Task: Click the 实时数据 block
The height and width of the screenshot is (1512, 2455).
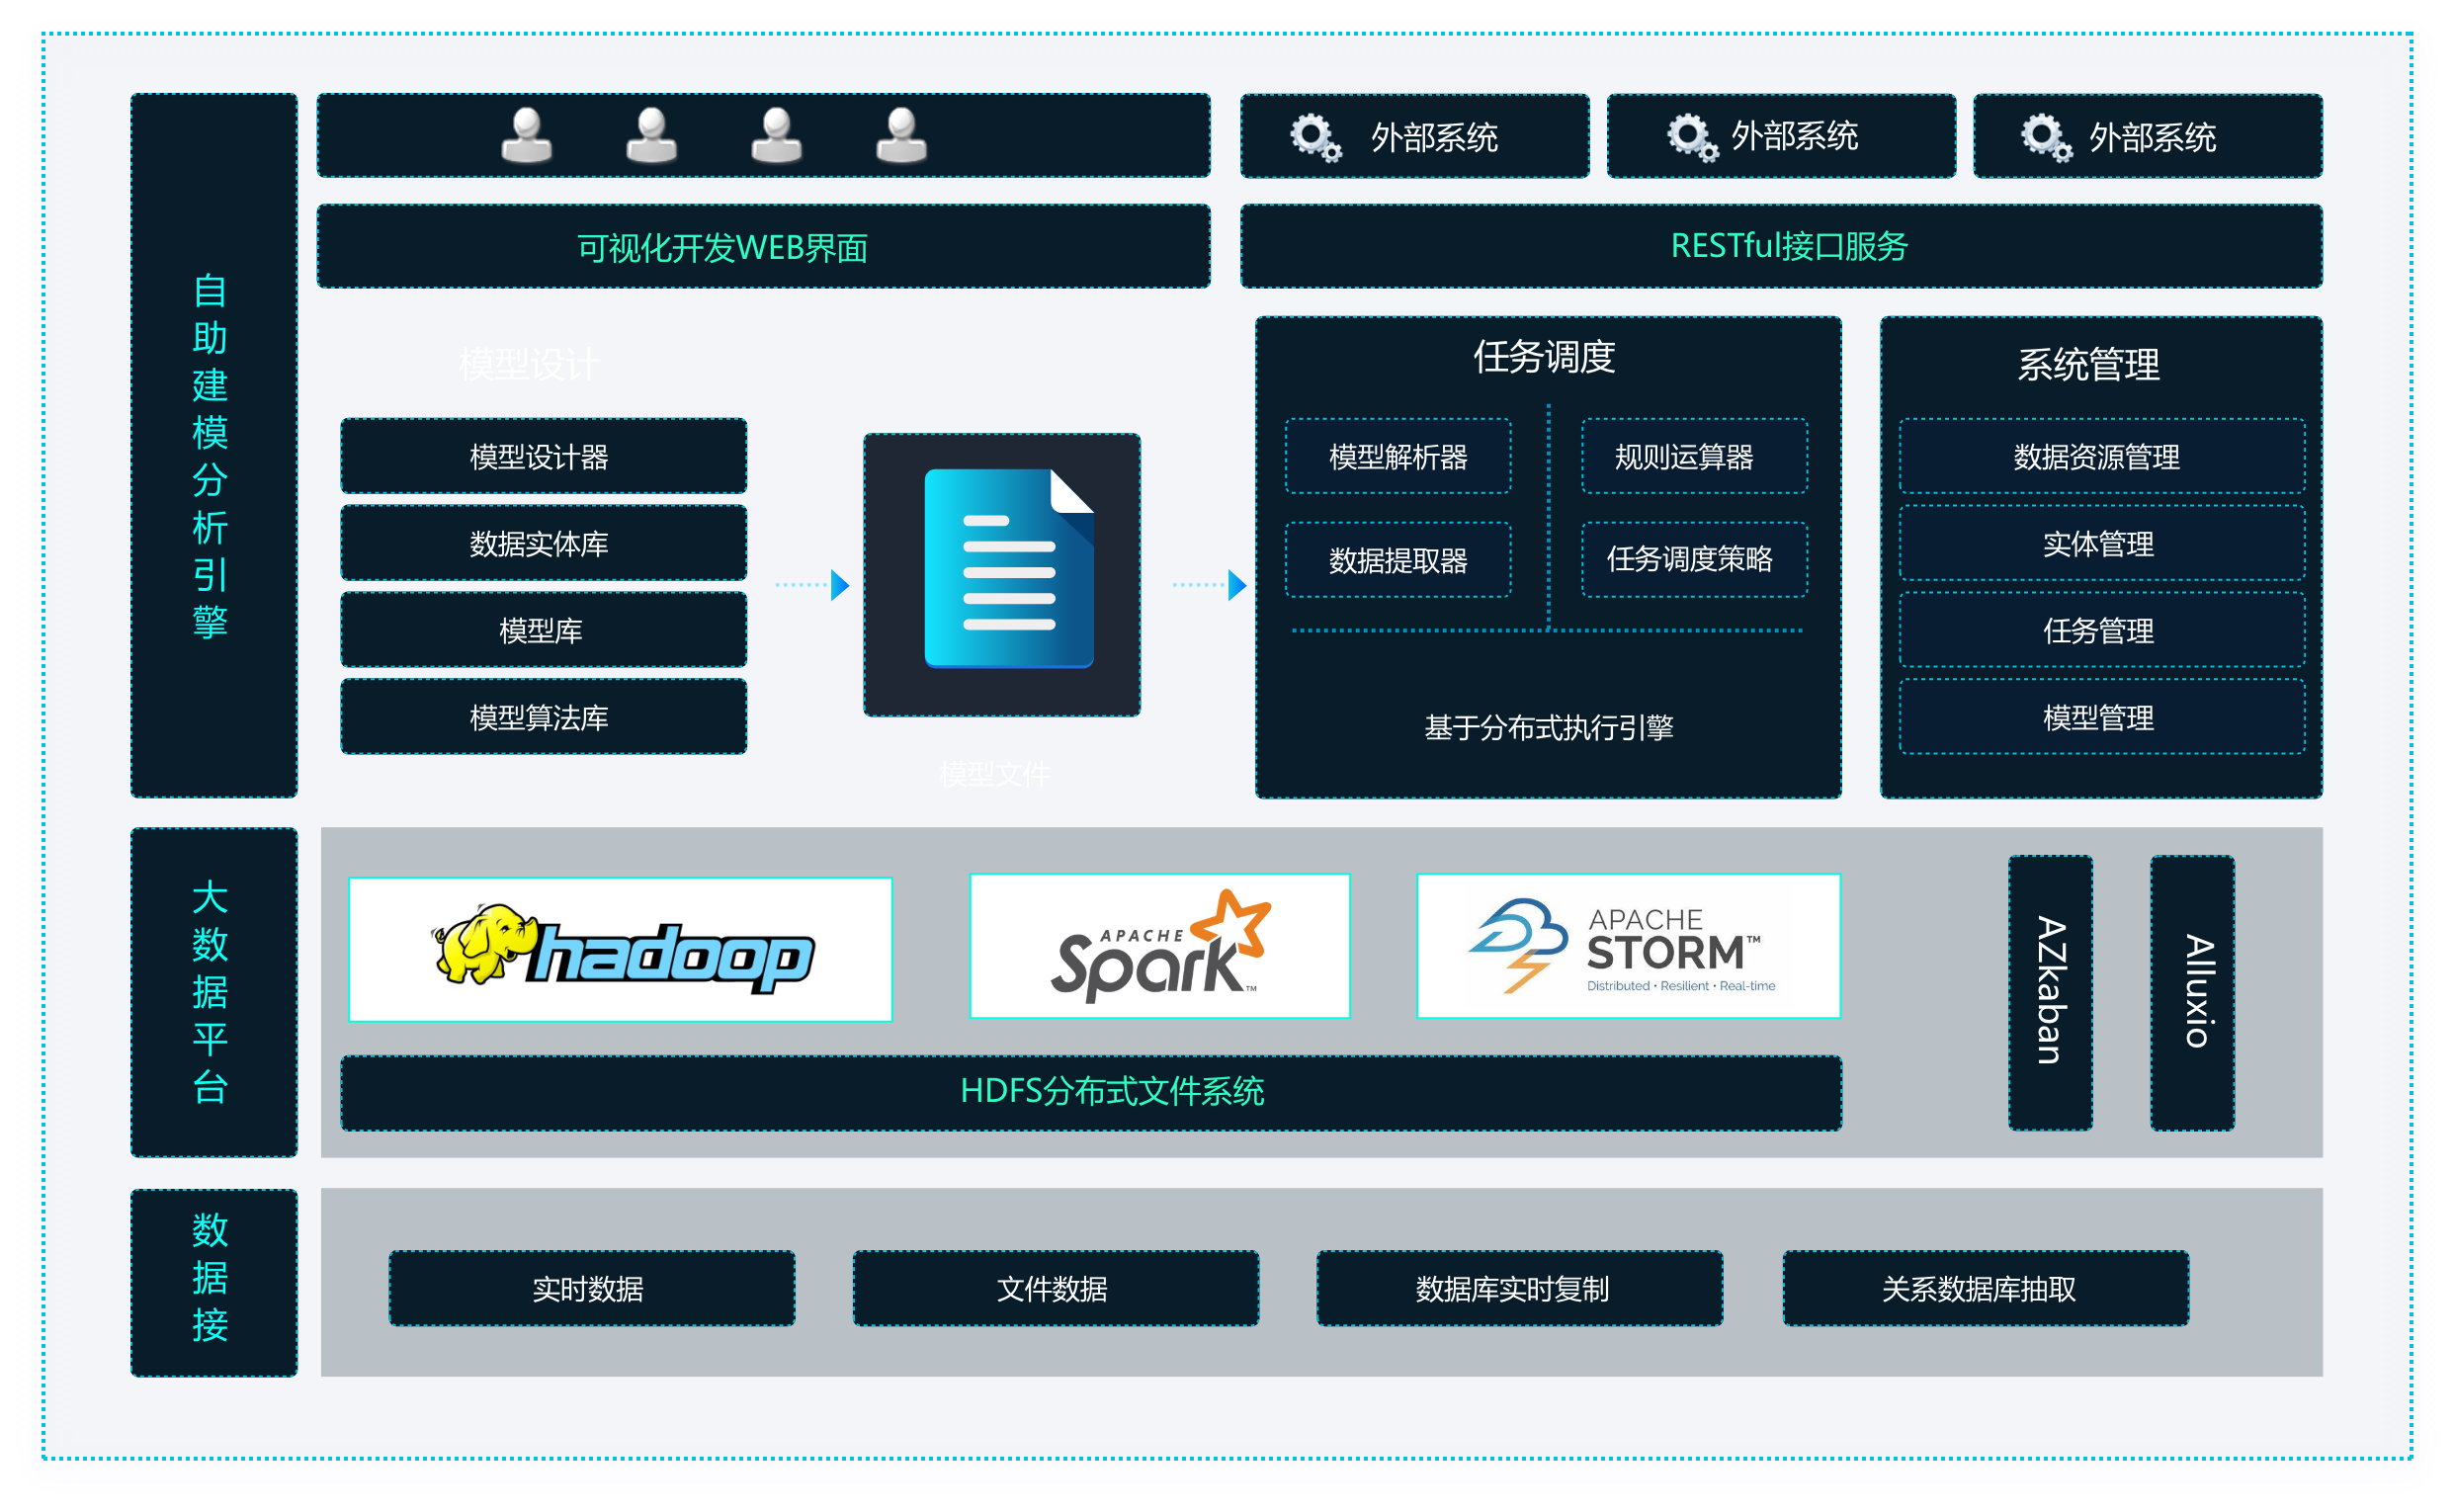Action: [592, 1288]
